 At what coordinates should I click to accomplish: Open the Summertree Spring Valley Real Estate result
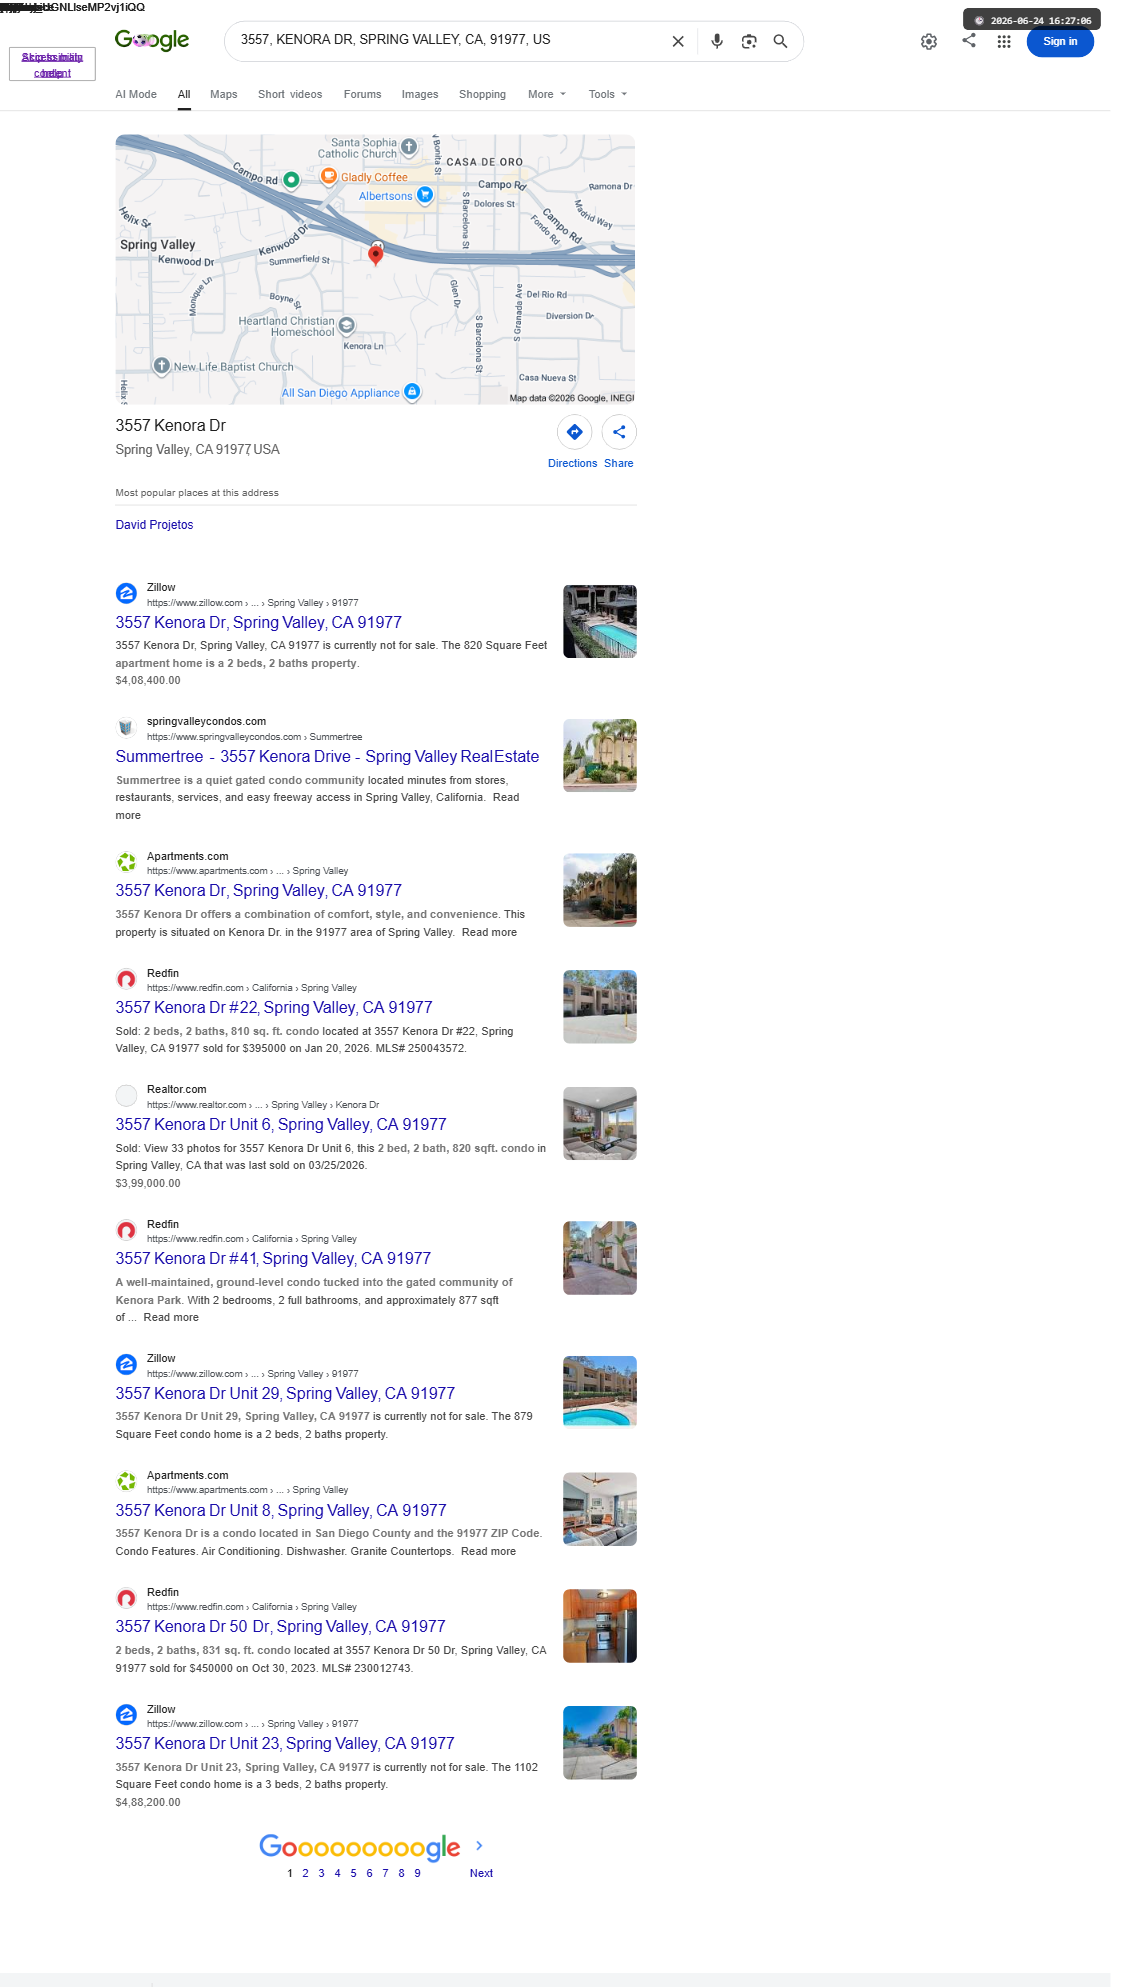click(327, 756)
